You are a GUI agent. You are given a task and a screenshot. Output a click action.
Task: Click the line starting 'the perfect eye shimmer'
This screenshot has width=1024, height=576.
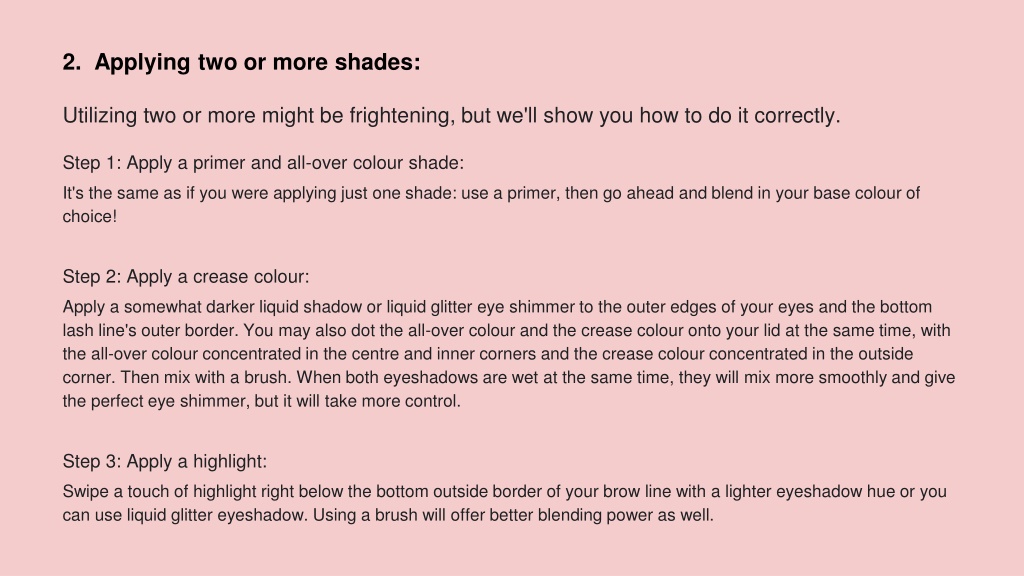262,401
